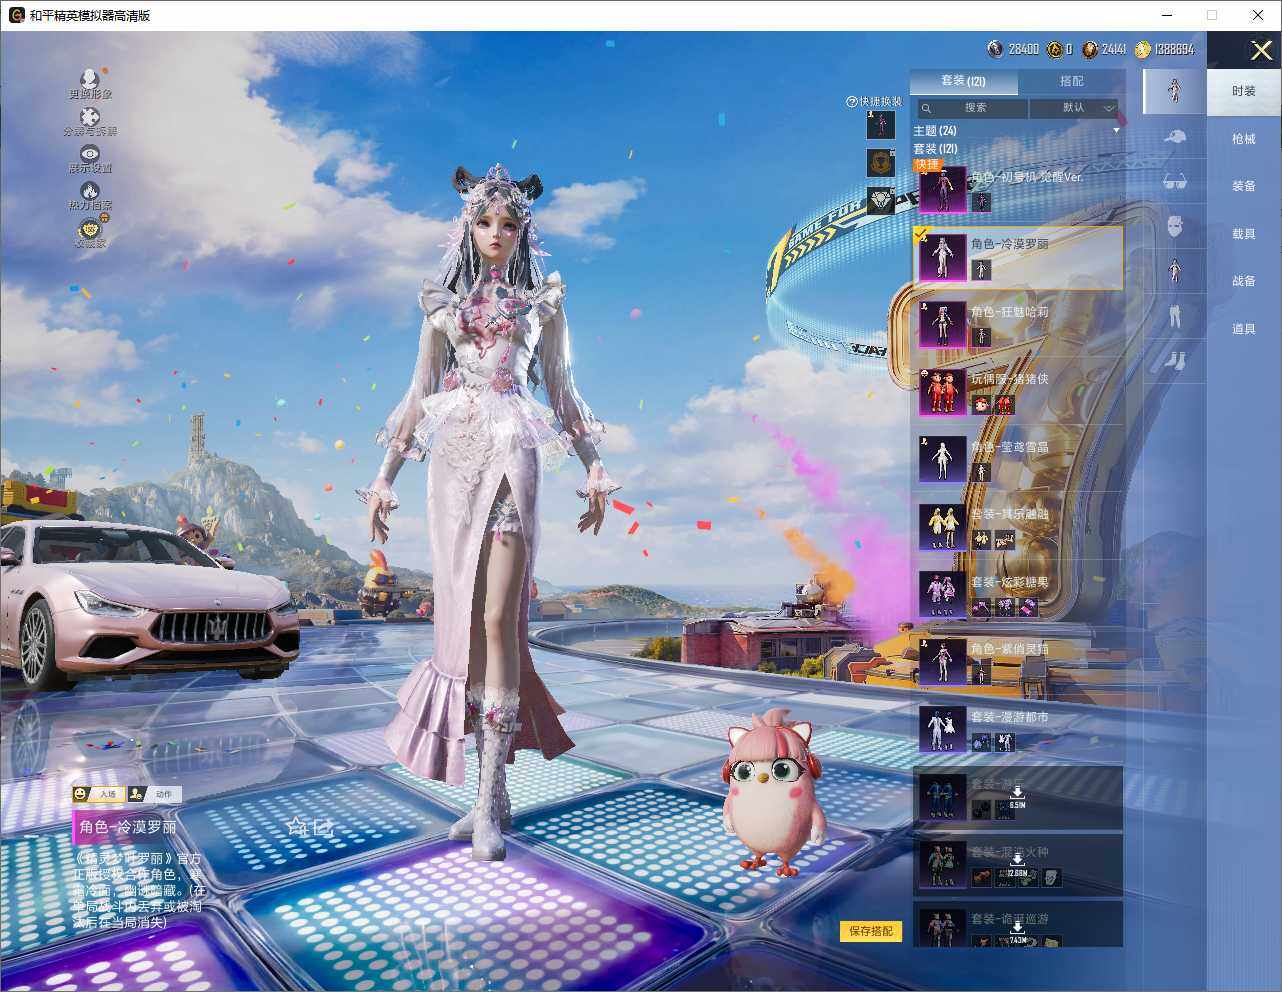
Task: Close the wardrobe with the X icon
Action: pyautogui.click(x=1261, y=50)
